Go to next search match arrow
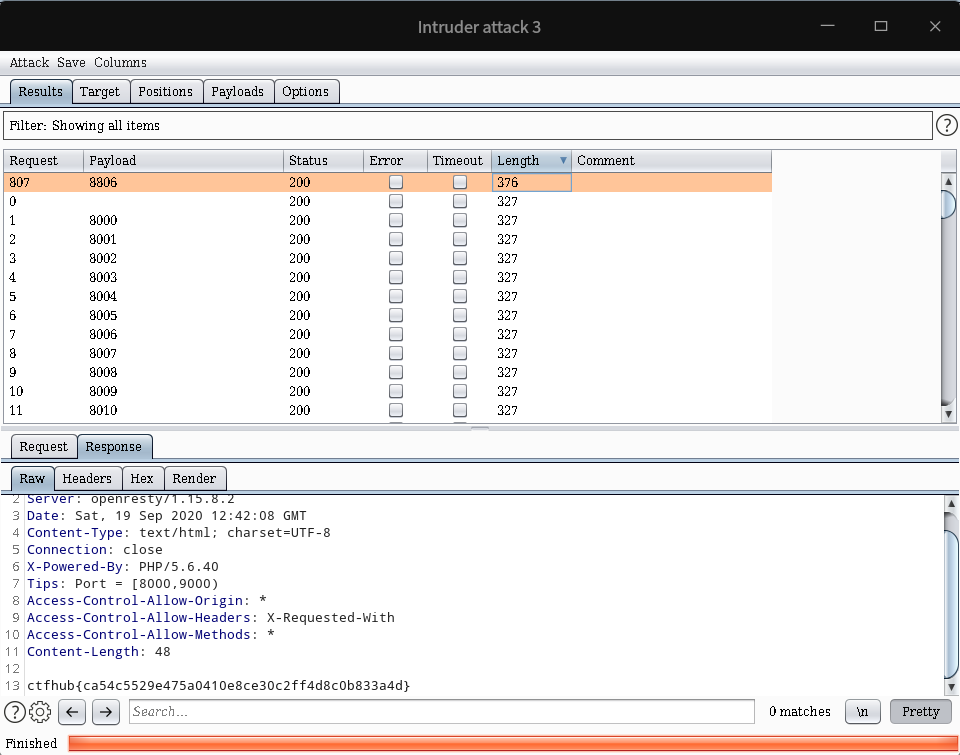Viewport: 960px width, 755px height. click(x=106, y=712)
